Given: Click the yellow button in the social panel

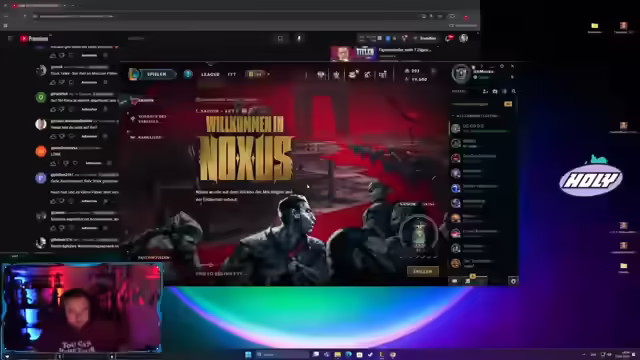Looking at the screenshot, I should click(508, 104).
